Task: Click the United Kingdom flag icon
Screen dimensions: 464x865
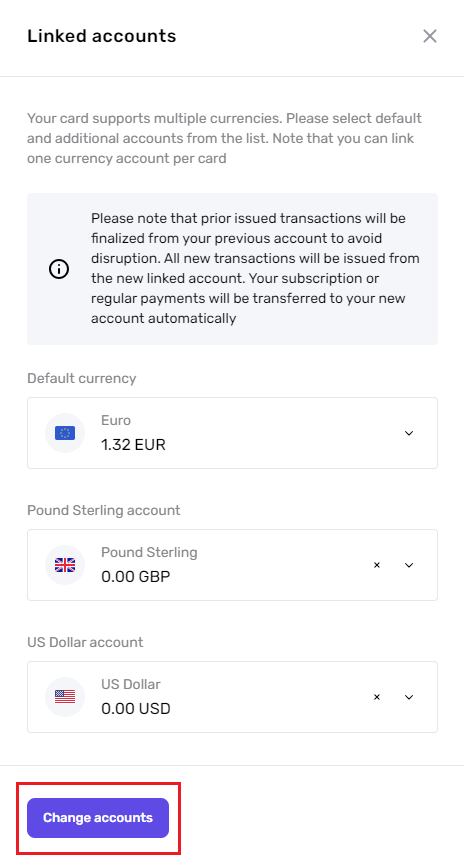Action: (x=65, y=565)
